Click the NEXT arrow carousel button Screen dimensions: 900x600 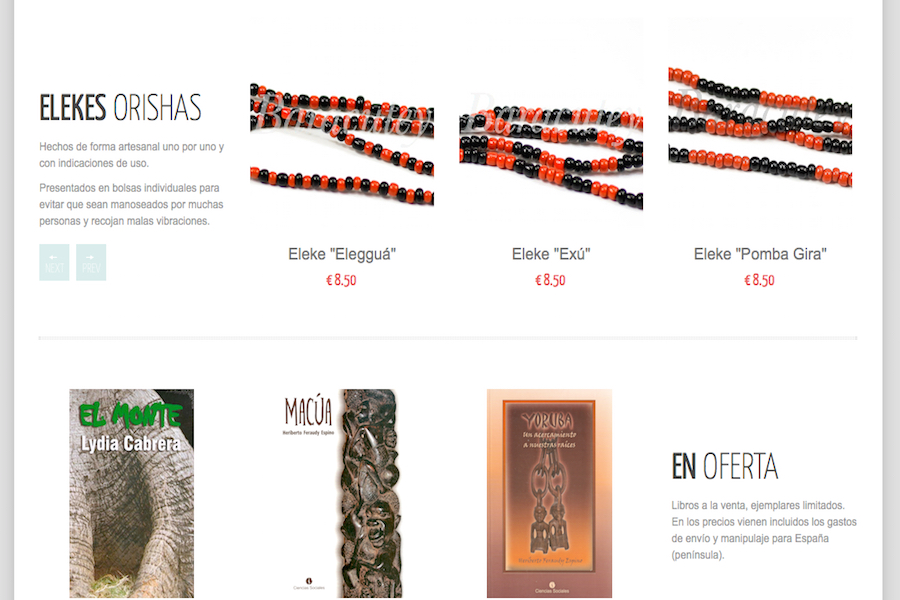(54, 262)
